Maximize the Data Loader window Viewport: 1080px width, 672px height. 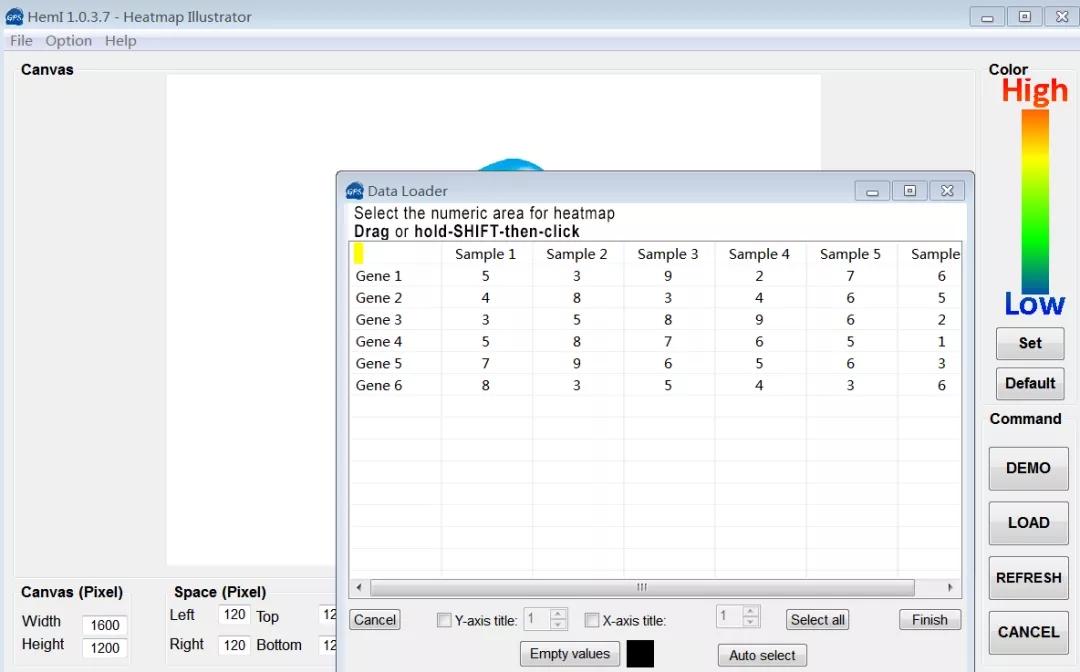(910, 191)
